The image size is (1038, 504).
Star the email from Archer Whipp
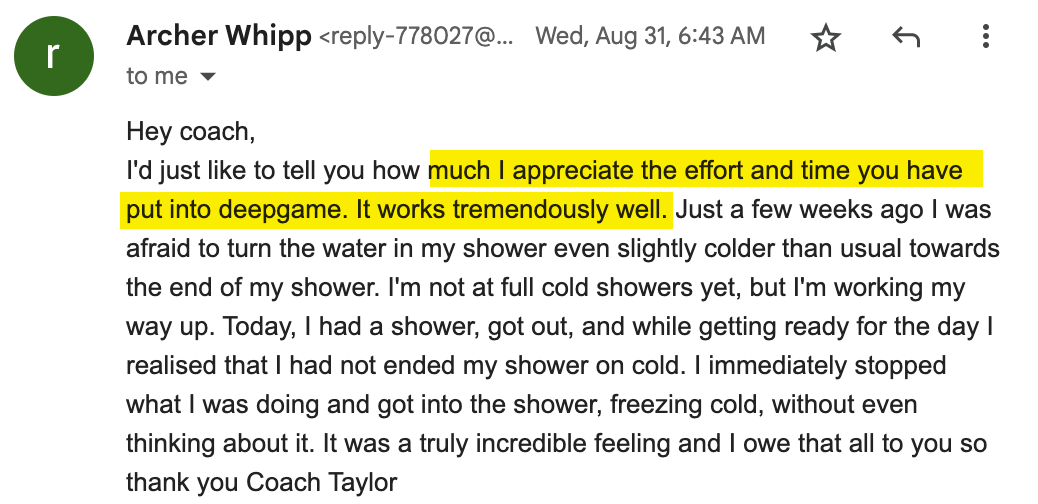826,38
